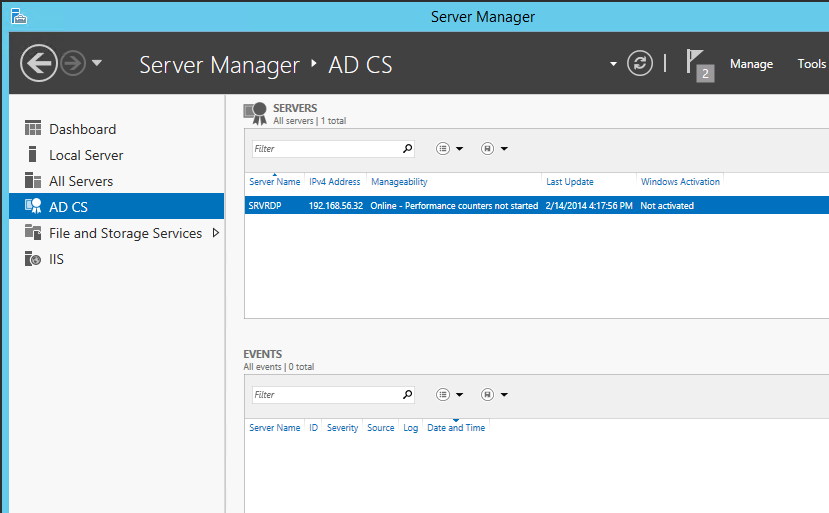Viewport: 829px width, 513px height.
Task: Refresh Server Manager with refresh icon
Action: pos(640,63)
